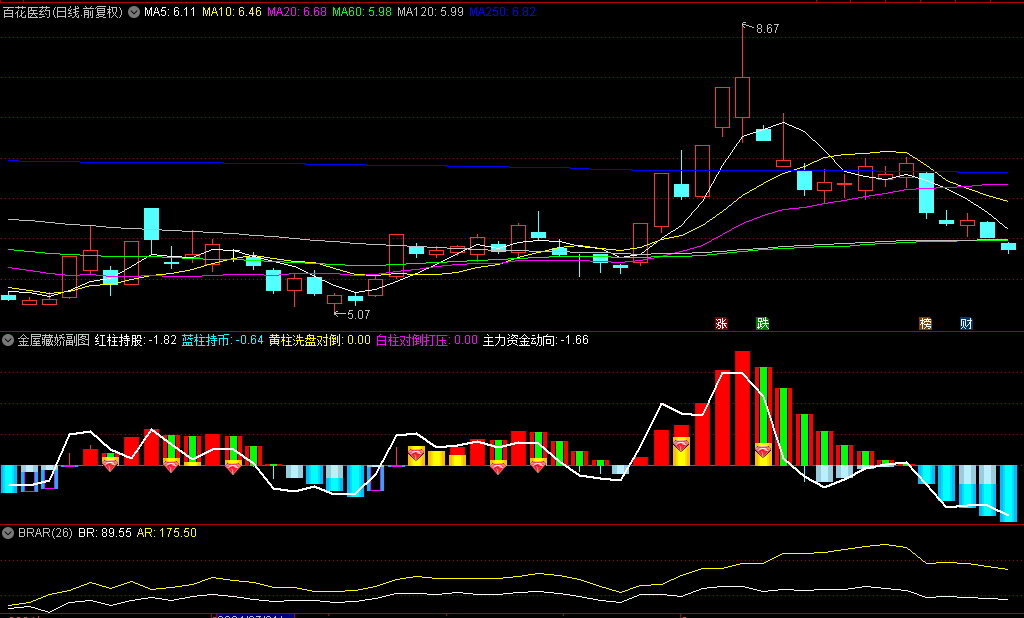Click the candlestick topping at 8.67
The image size is (1024, 618).
(x=743, y=97)
